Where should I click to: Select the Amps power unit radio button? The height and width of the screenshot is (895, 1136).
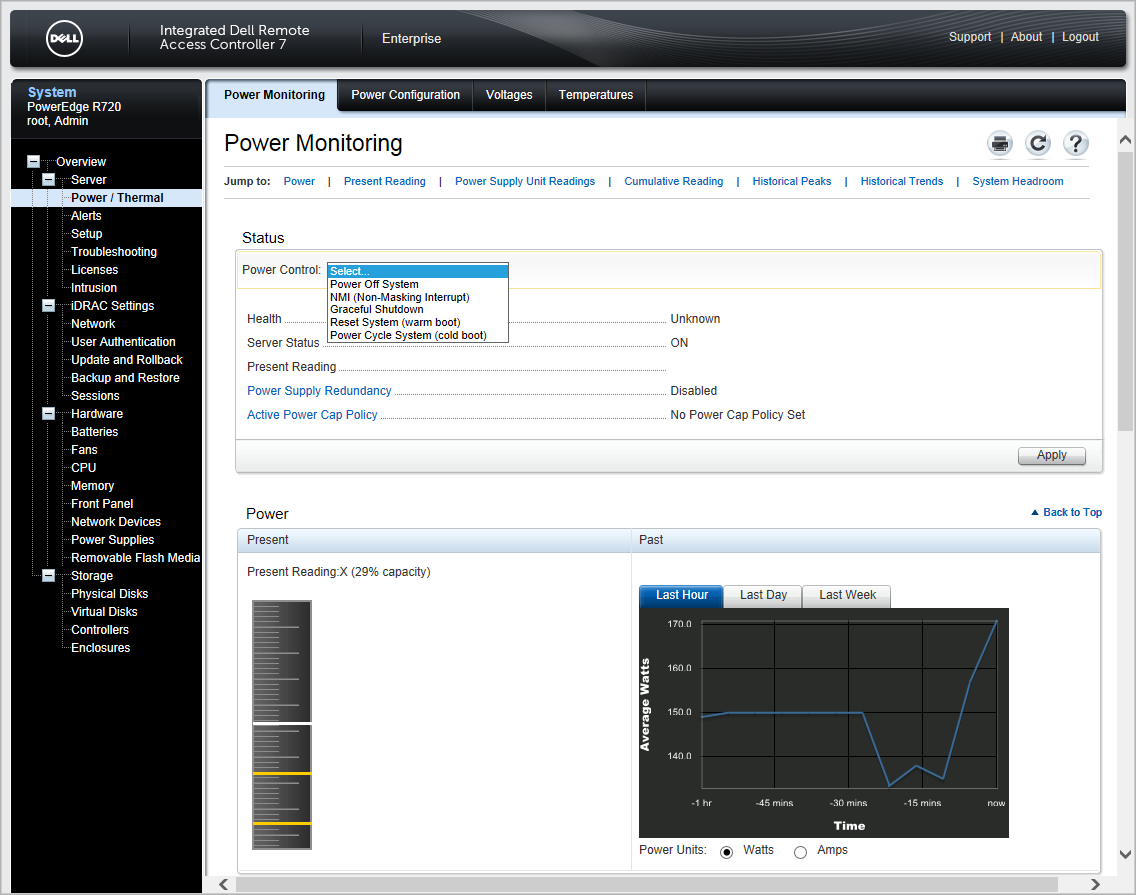(800, 852)
